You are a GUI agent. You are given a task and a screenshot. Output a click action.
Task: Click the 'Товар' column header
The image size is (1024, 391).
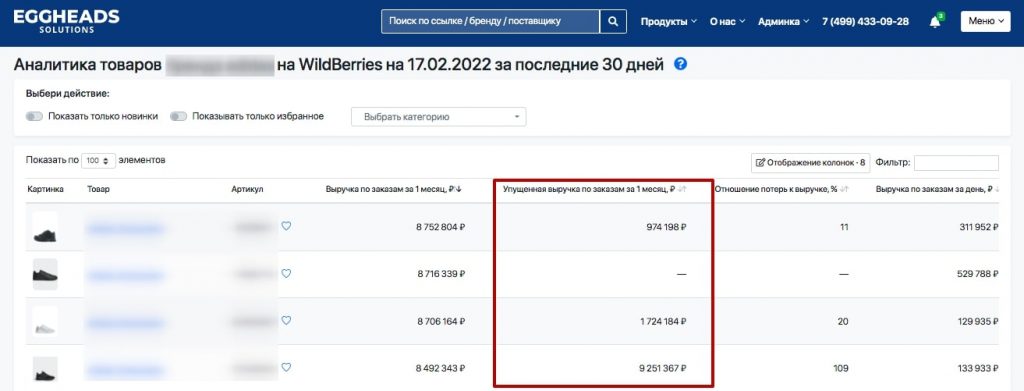(x=99, y=189)
